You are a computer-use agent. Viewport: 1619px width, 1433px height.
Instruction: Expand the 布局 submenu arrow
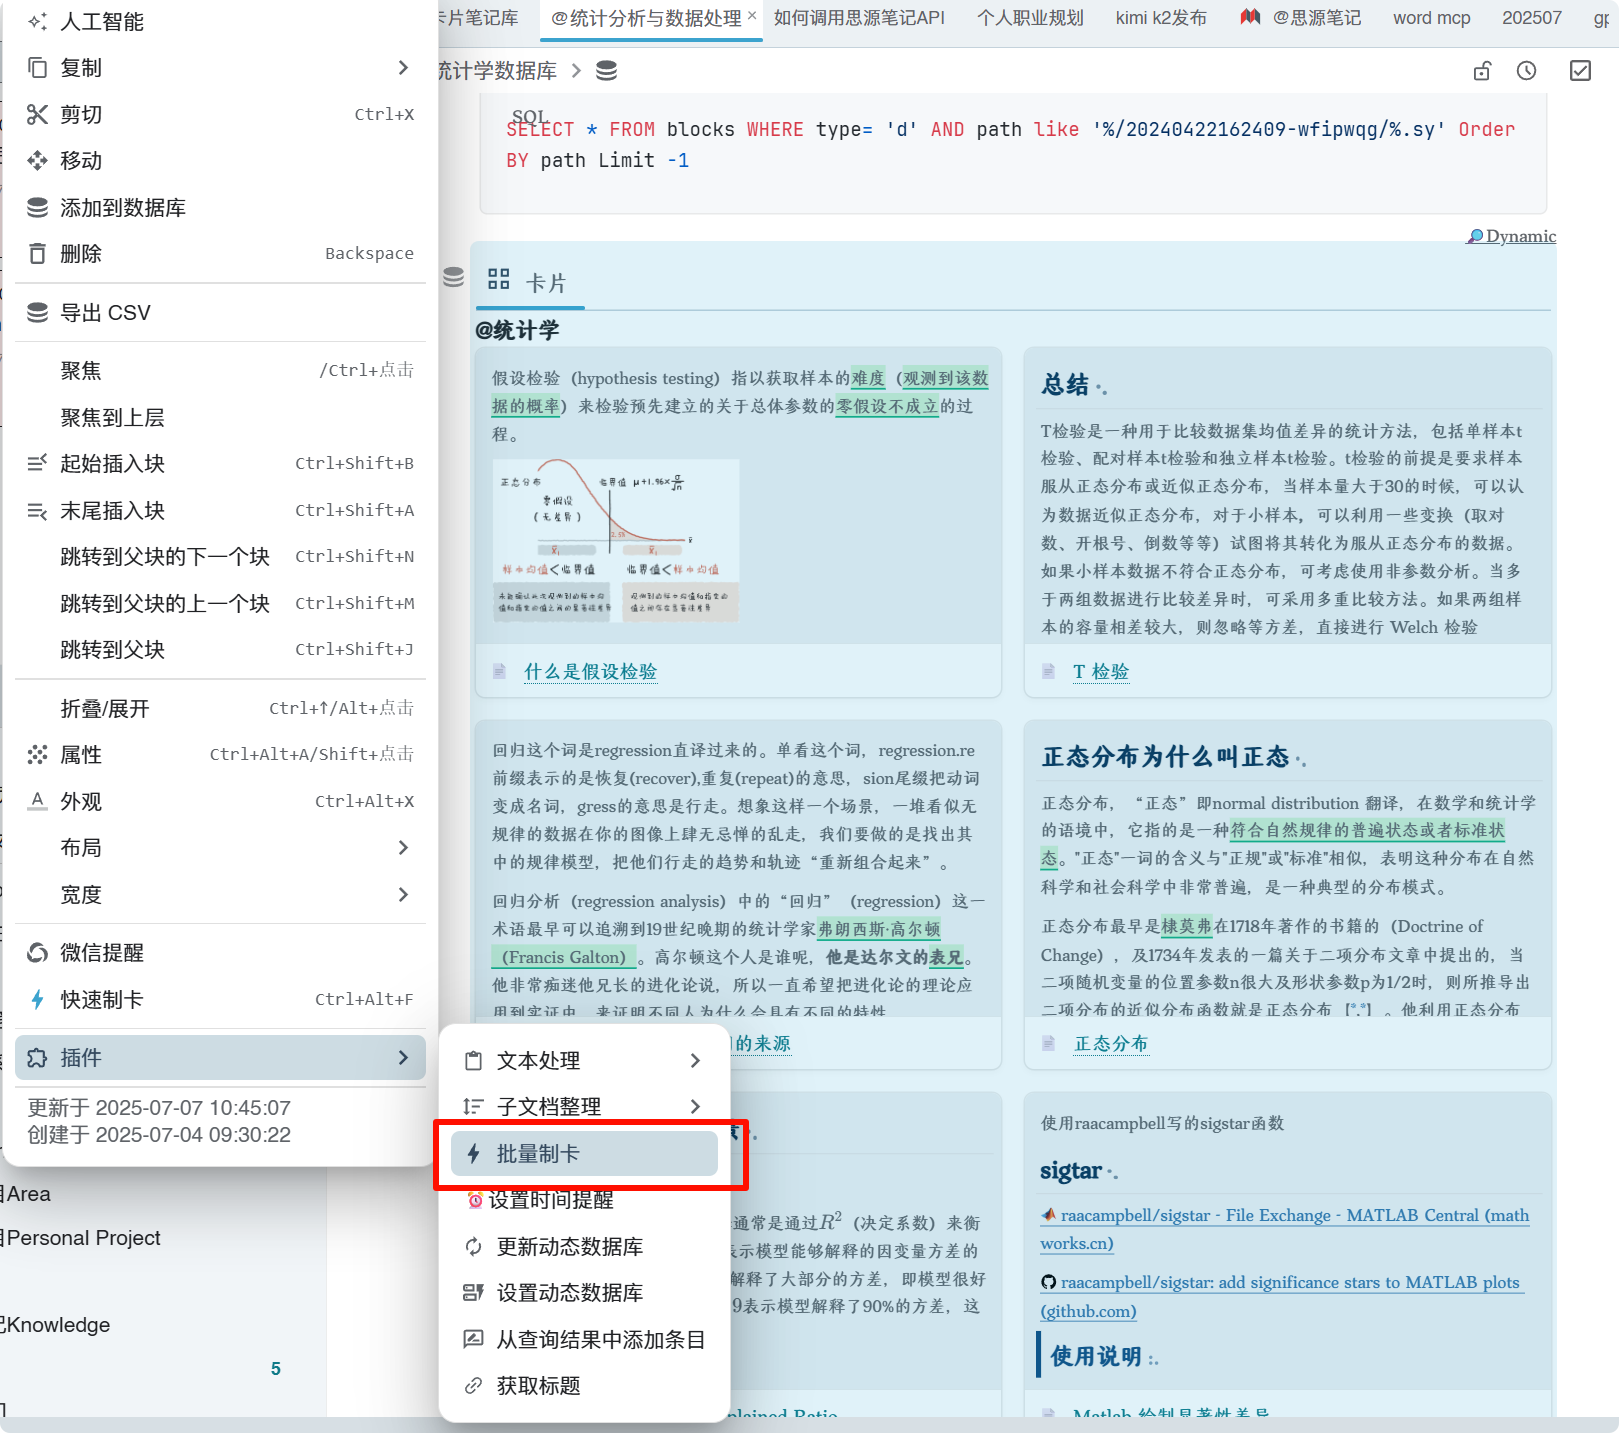pyautogui.click(x=403, y=847)
